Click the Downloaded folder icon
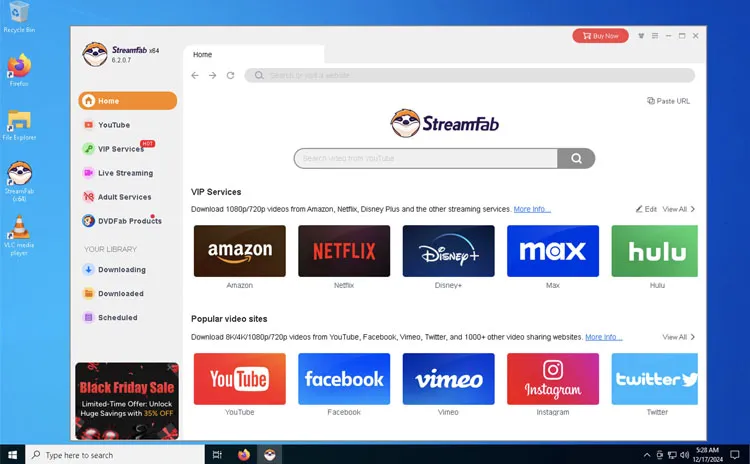 point(88,293)
